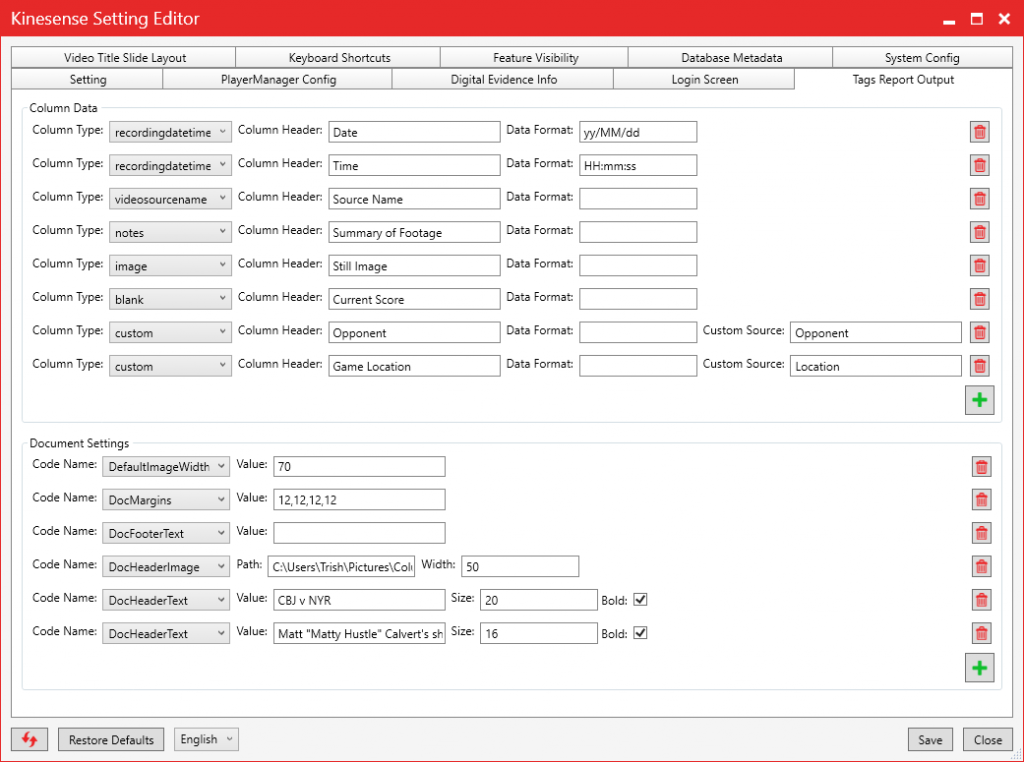Expand custom column type for Opponent row
The image size is (1024, 762).
pyautogui.click(x=170, y=332)
